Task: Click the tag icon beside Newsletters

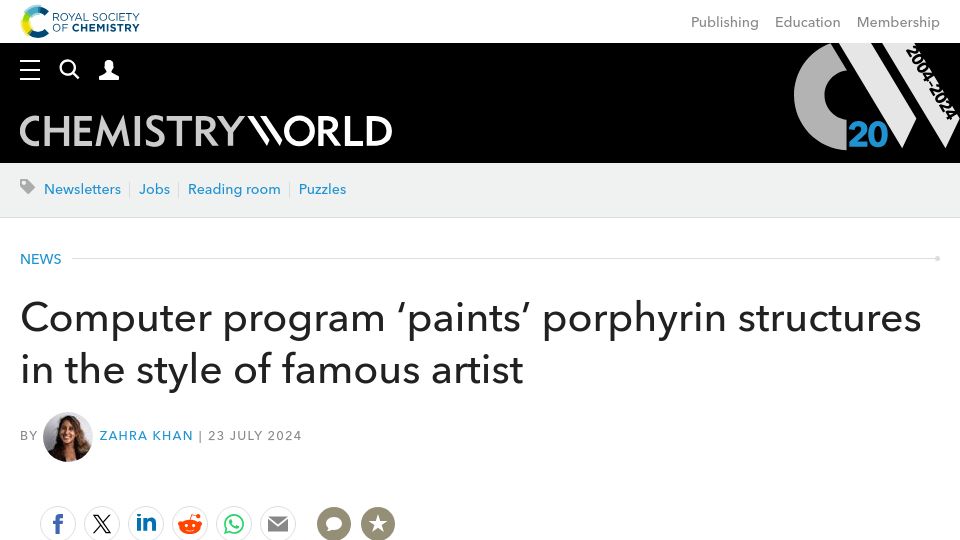Action: click(x=28, y=187)
